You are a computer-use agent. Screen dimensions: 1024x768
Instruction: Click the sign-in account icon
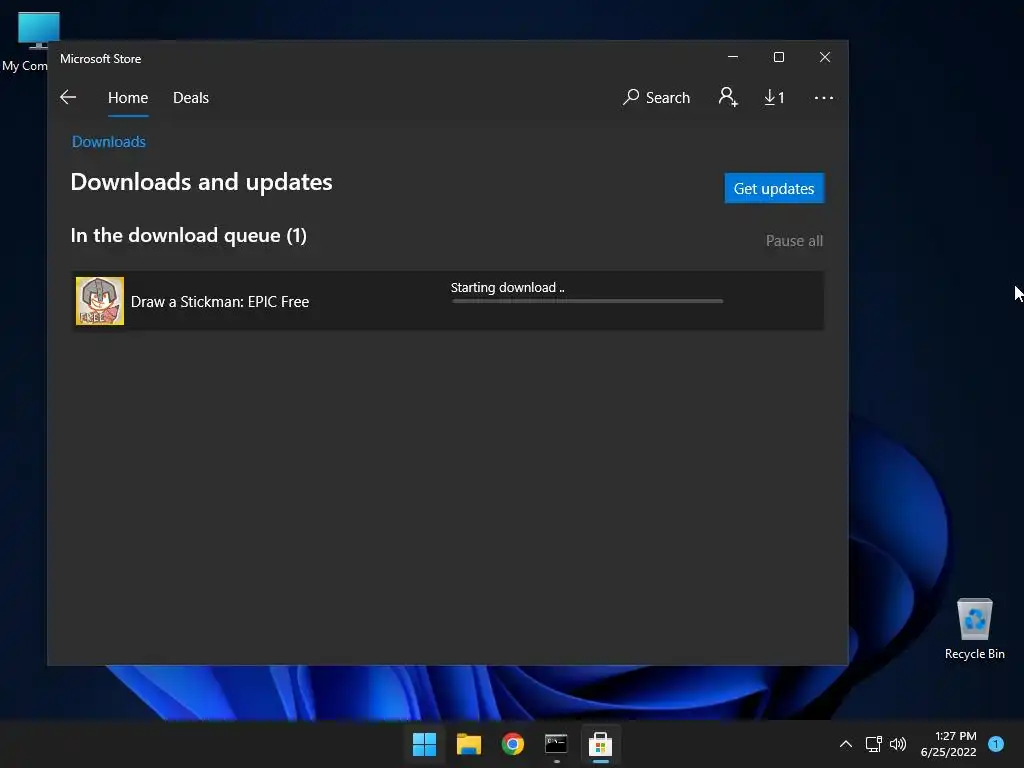coord(728,97)
